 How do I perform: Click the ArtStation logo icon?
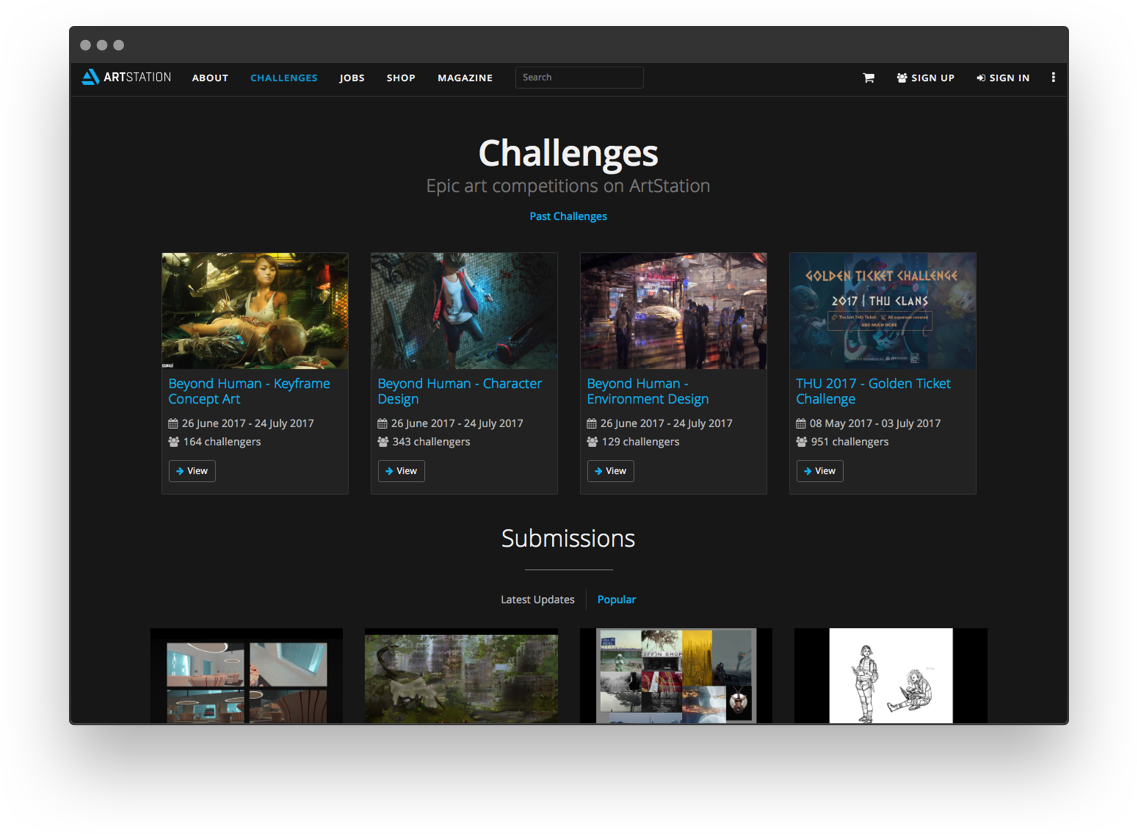pyautogui.click(x=90, y=77)
